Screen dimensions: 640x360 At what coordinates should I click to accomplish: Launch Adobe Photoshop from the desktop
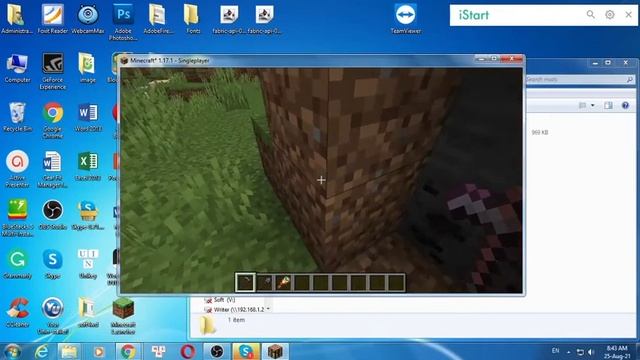(123, 22)
